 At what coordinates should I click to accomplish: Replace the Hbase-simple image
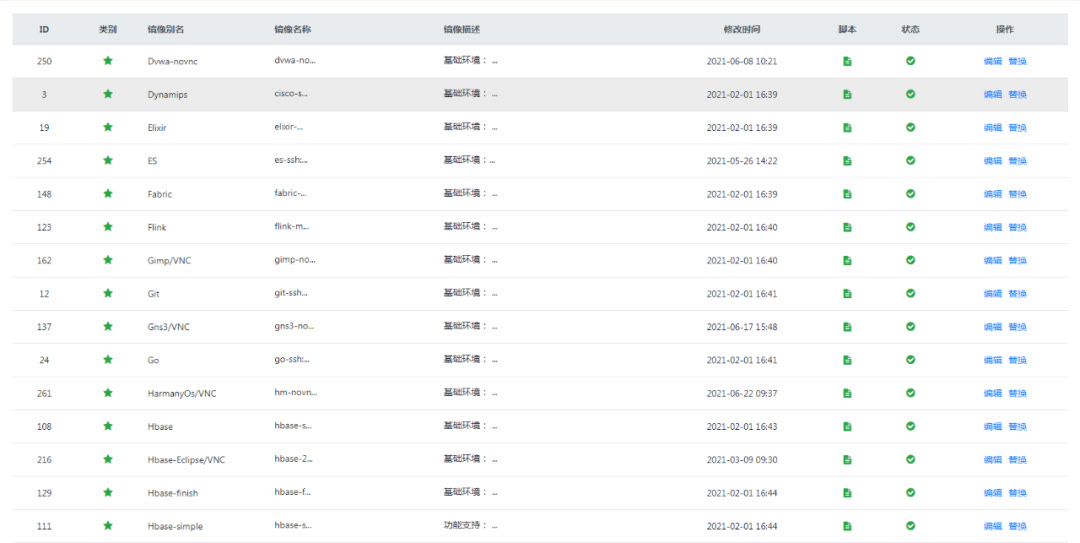click(x=1017, y=526)
